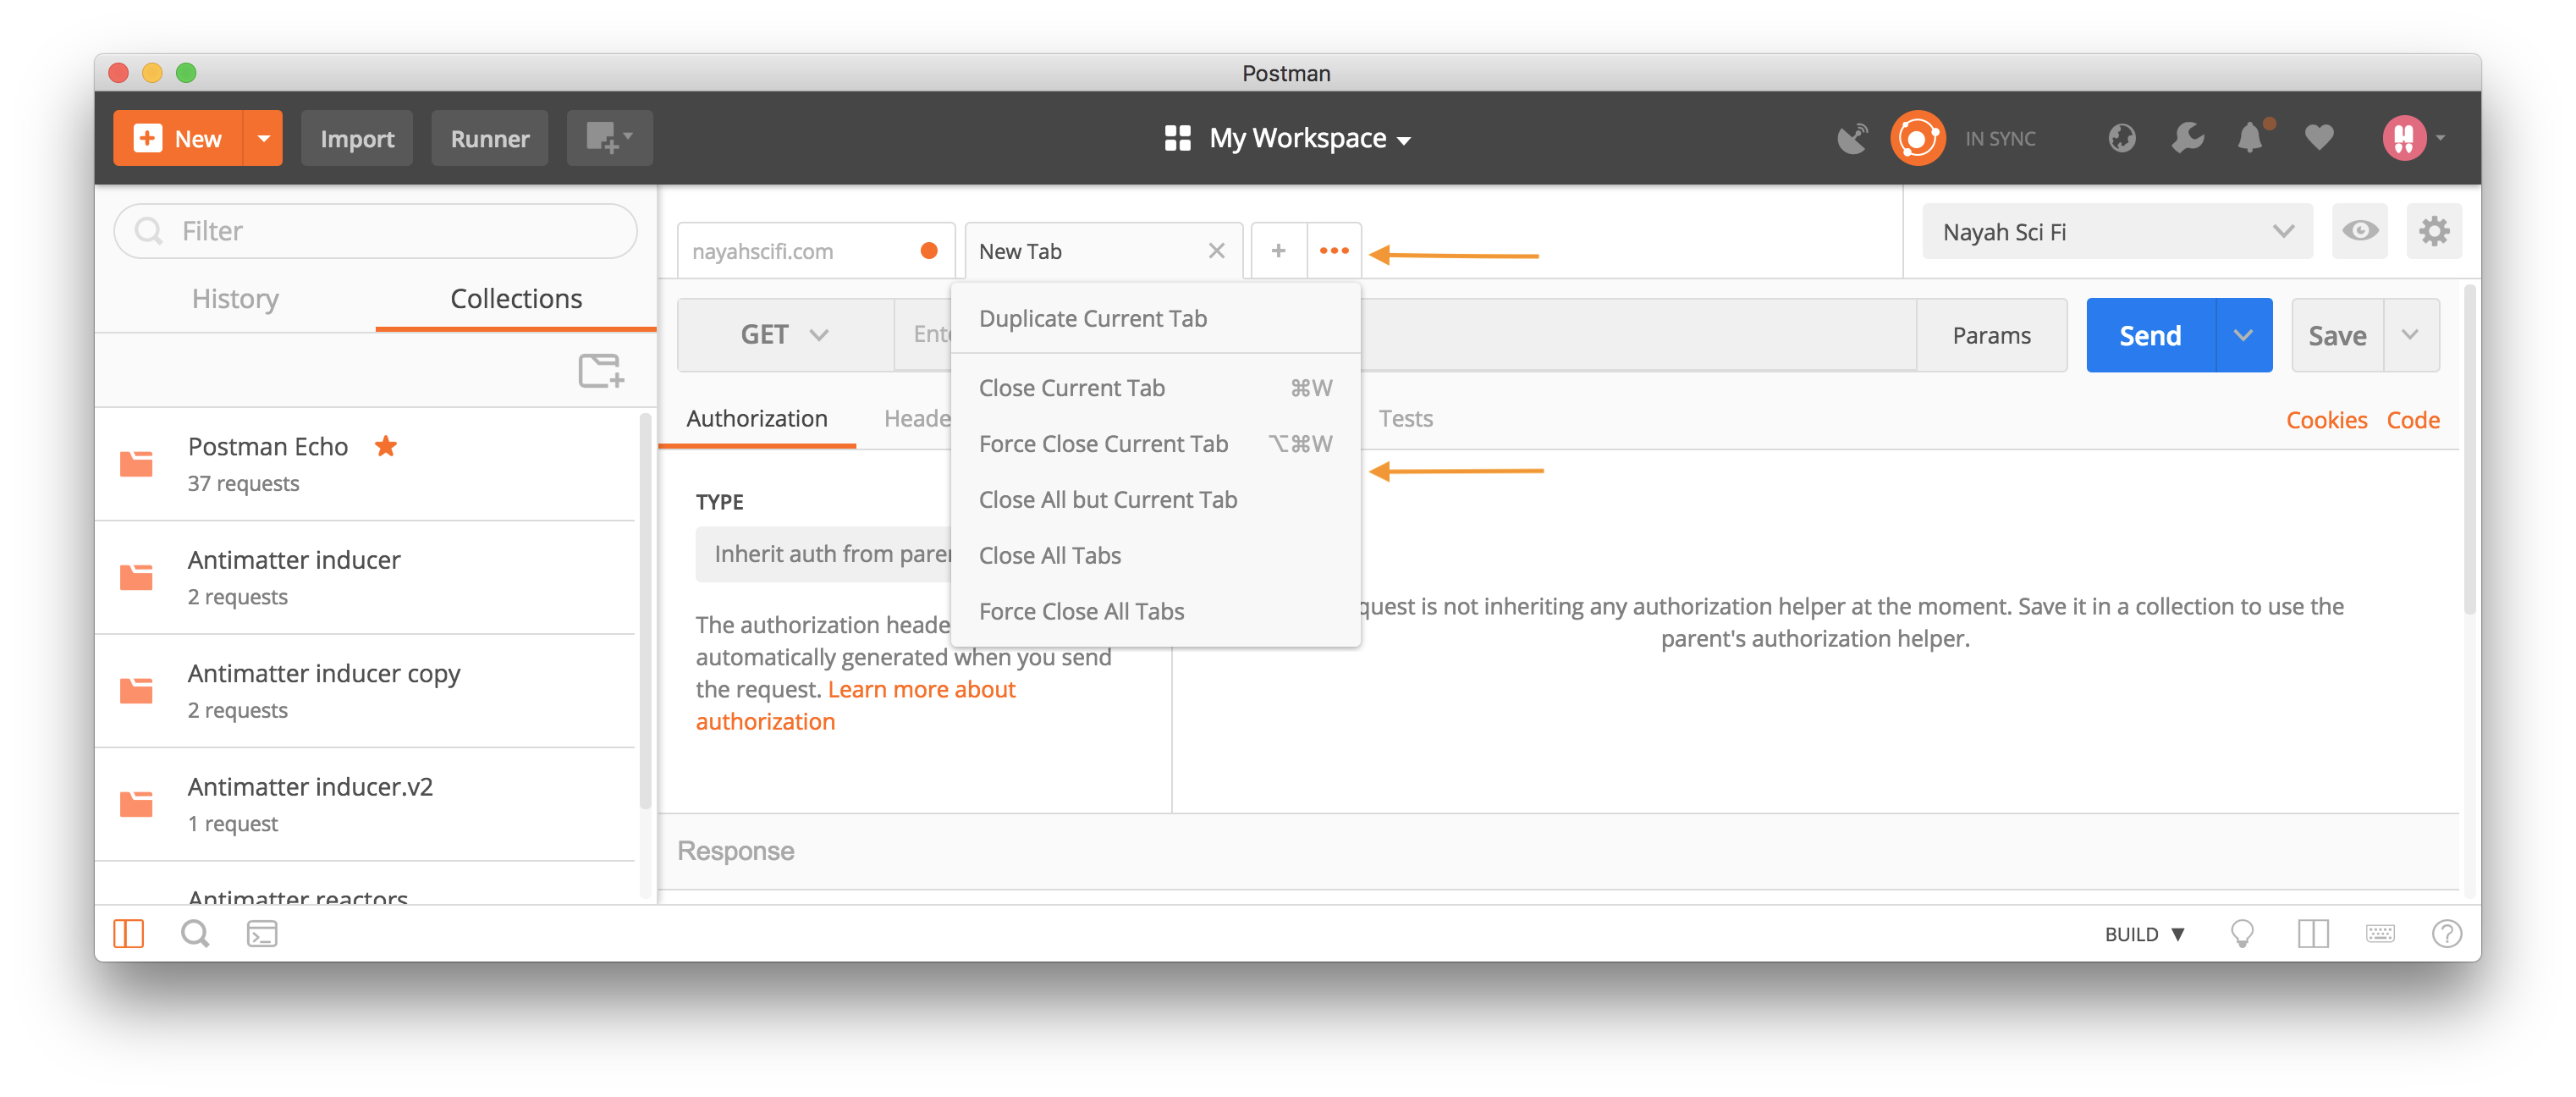
Task: Open the Postman console icon
Action: pos(262,934)
